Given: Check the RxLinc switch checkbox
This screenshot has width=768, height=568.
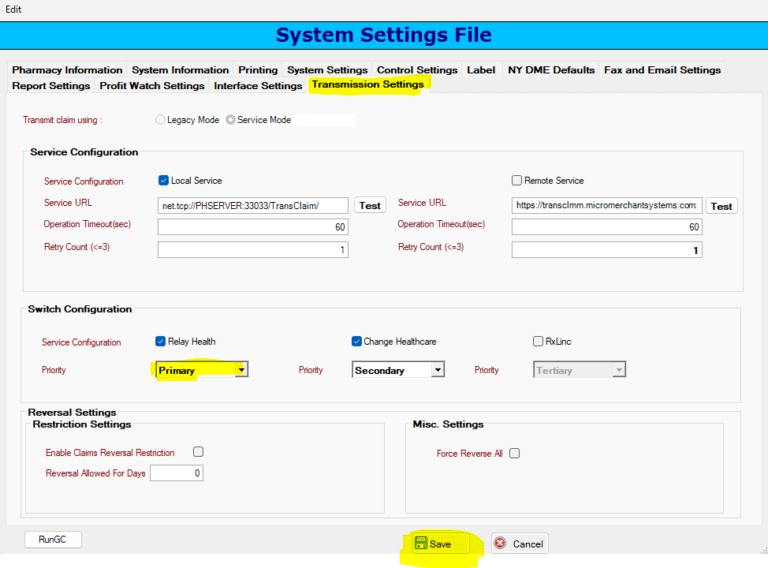Looking at the screenshot, I should (538, 341).
